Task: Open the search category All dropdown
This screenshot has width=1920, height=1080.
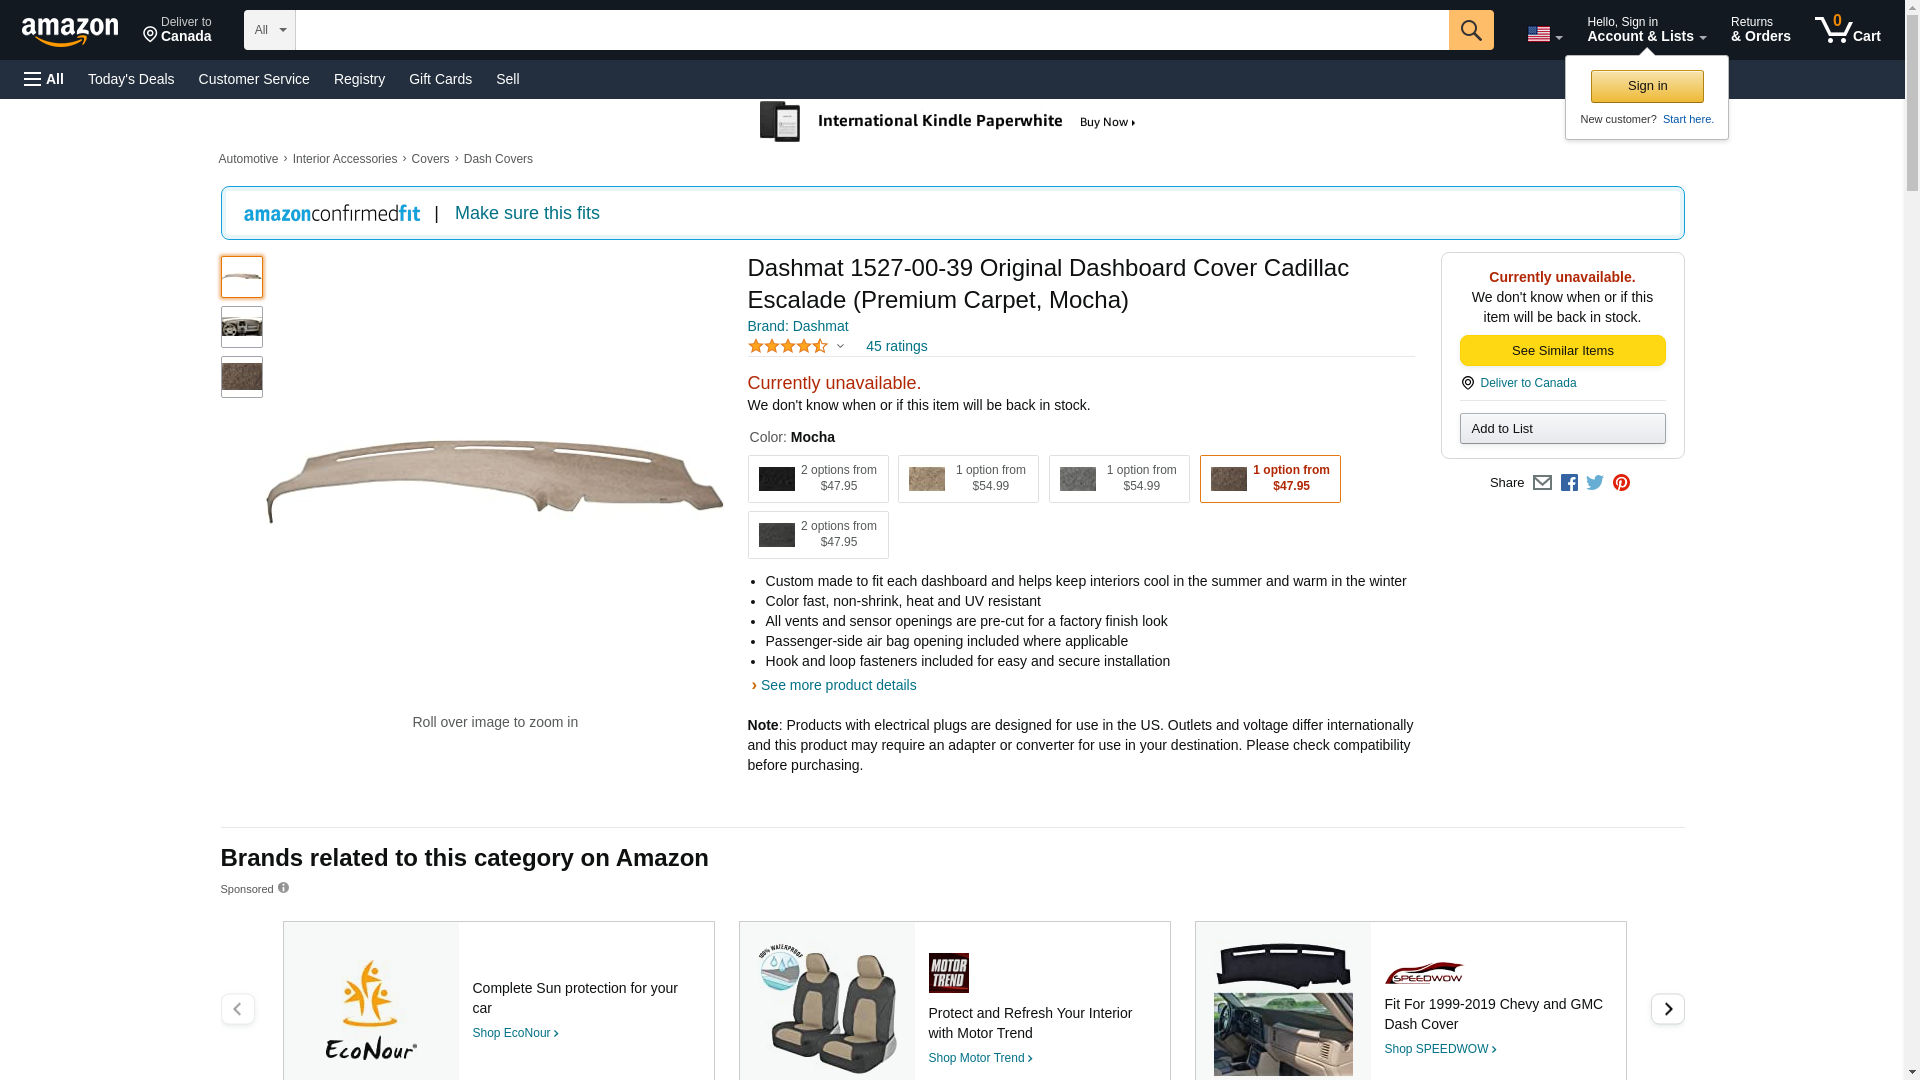Action: (269, 30)
